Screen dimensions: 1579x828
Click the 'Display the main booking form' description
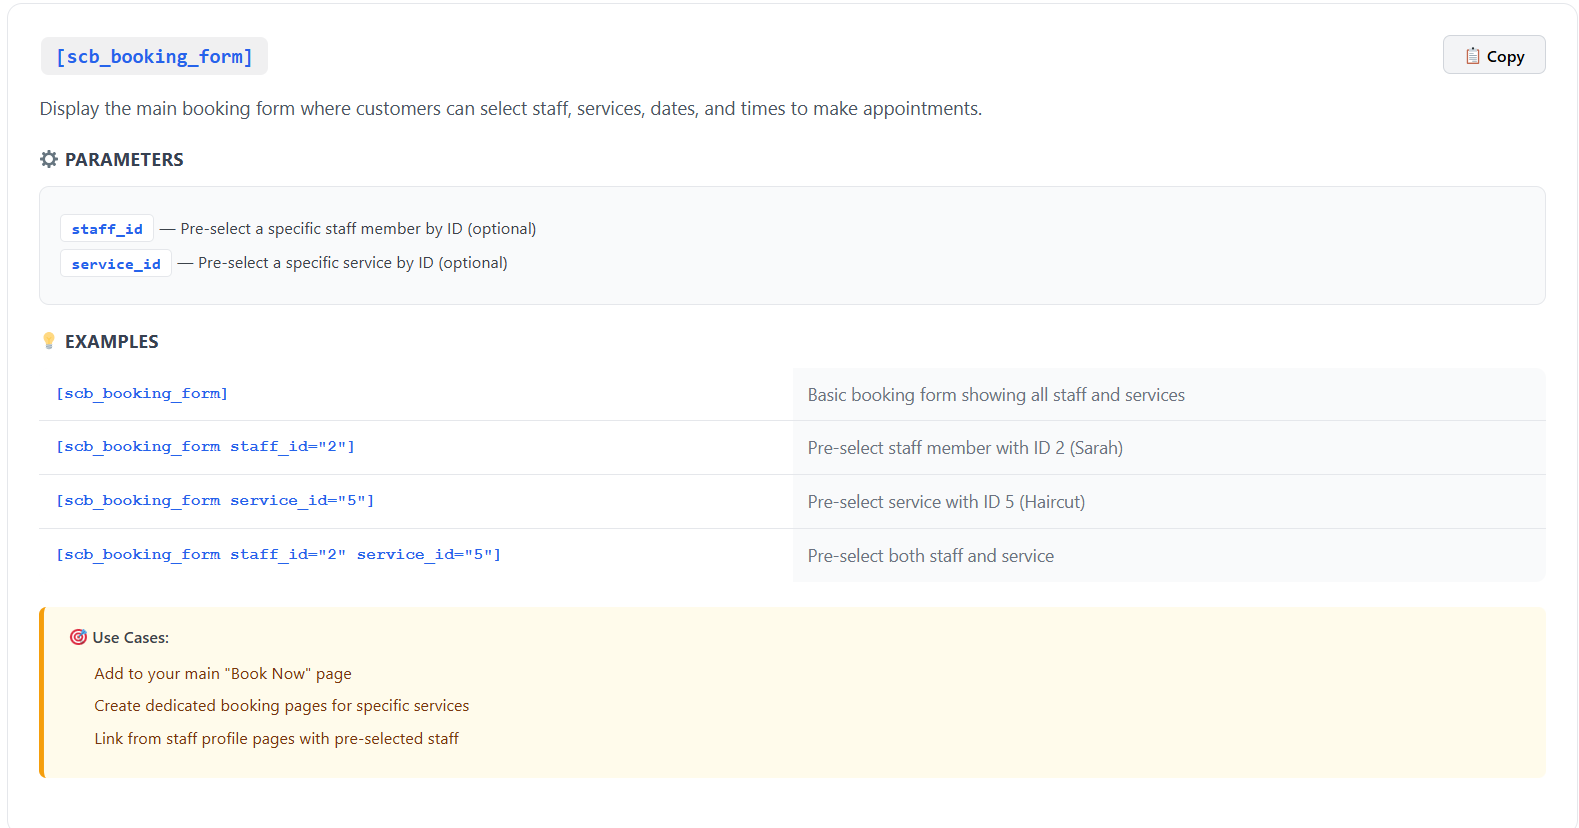pos(511,109)
